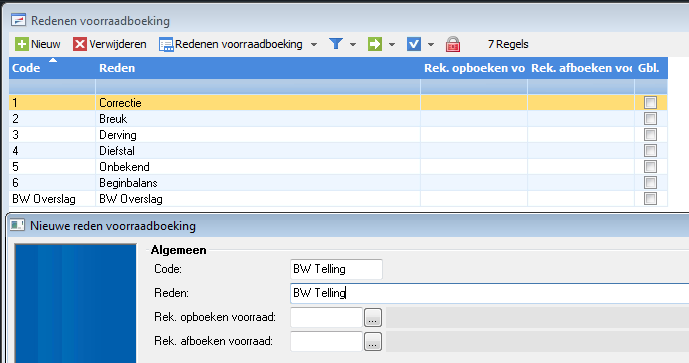Image resolution: width=689 pixels, height=363 pixels.
Task: Click the blue checkmark selection icon
Action: 414,44
